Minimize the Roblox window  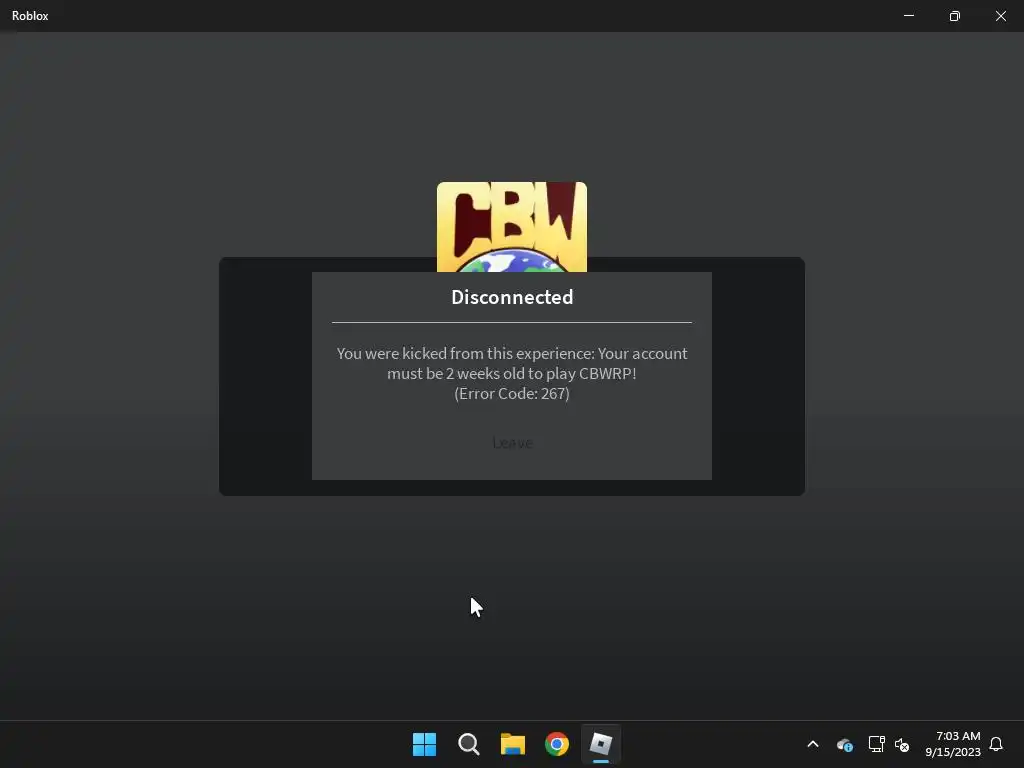[x=909, y=16]
